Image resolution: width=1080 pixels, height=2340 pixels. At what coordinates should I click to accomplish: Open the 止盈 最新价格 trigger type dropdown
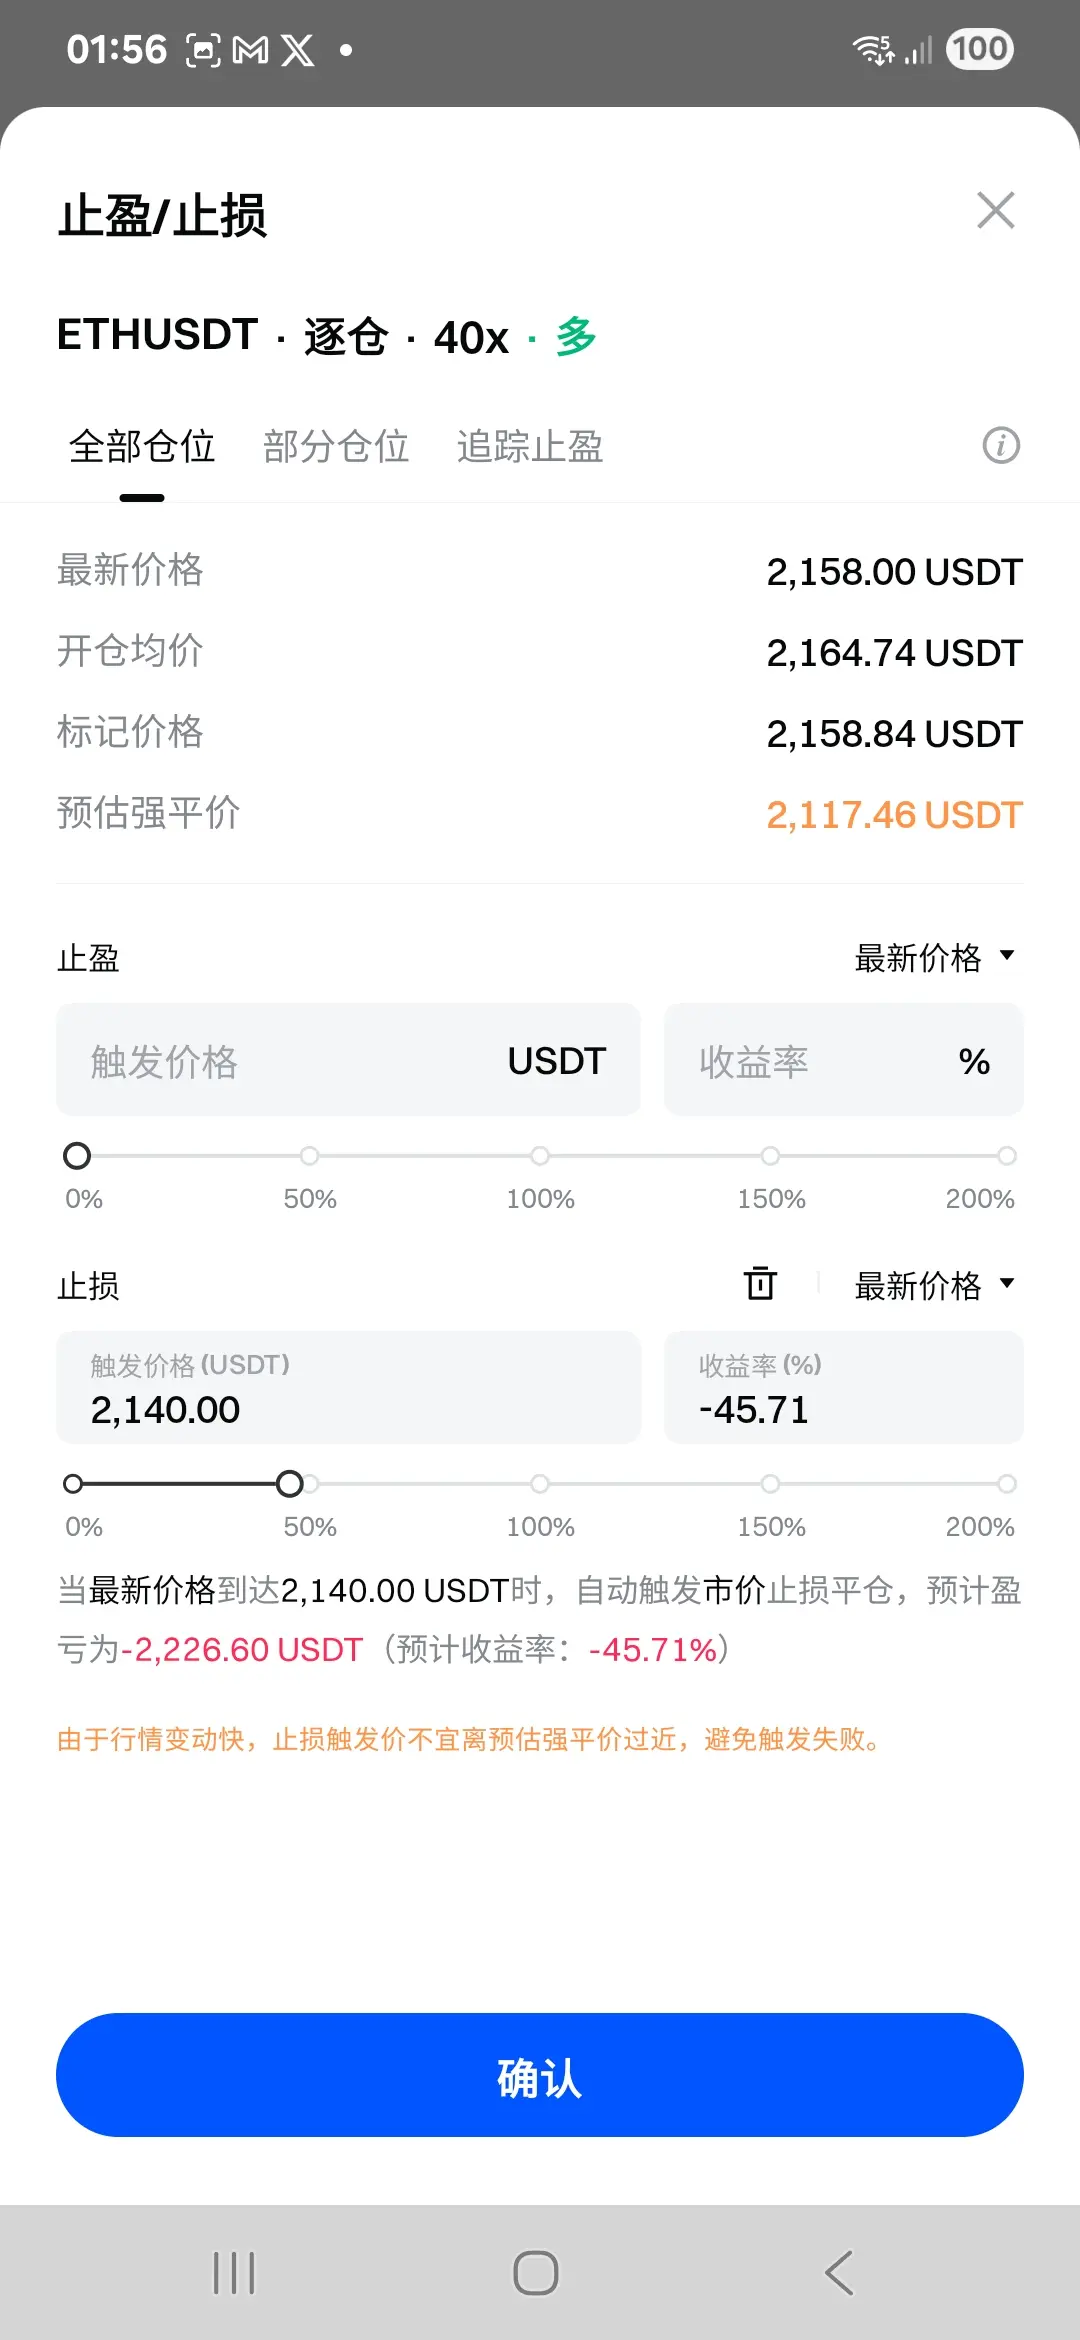(934, 957)
